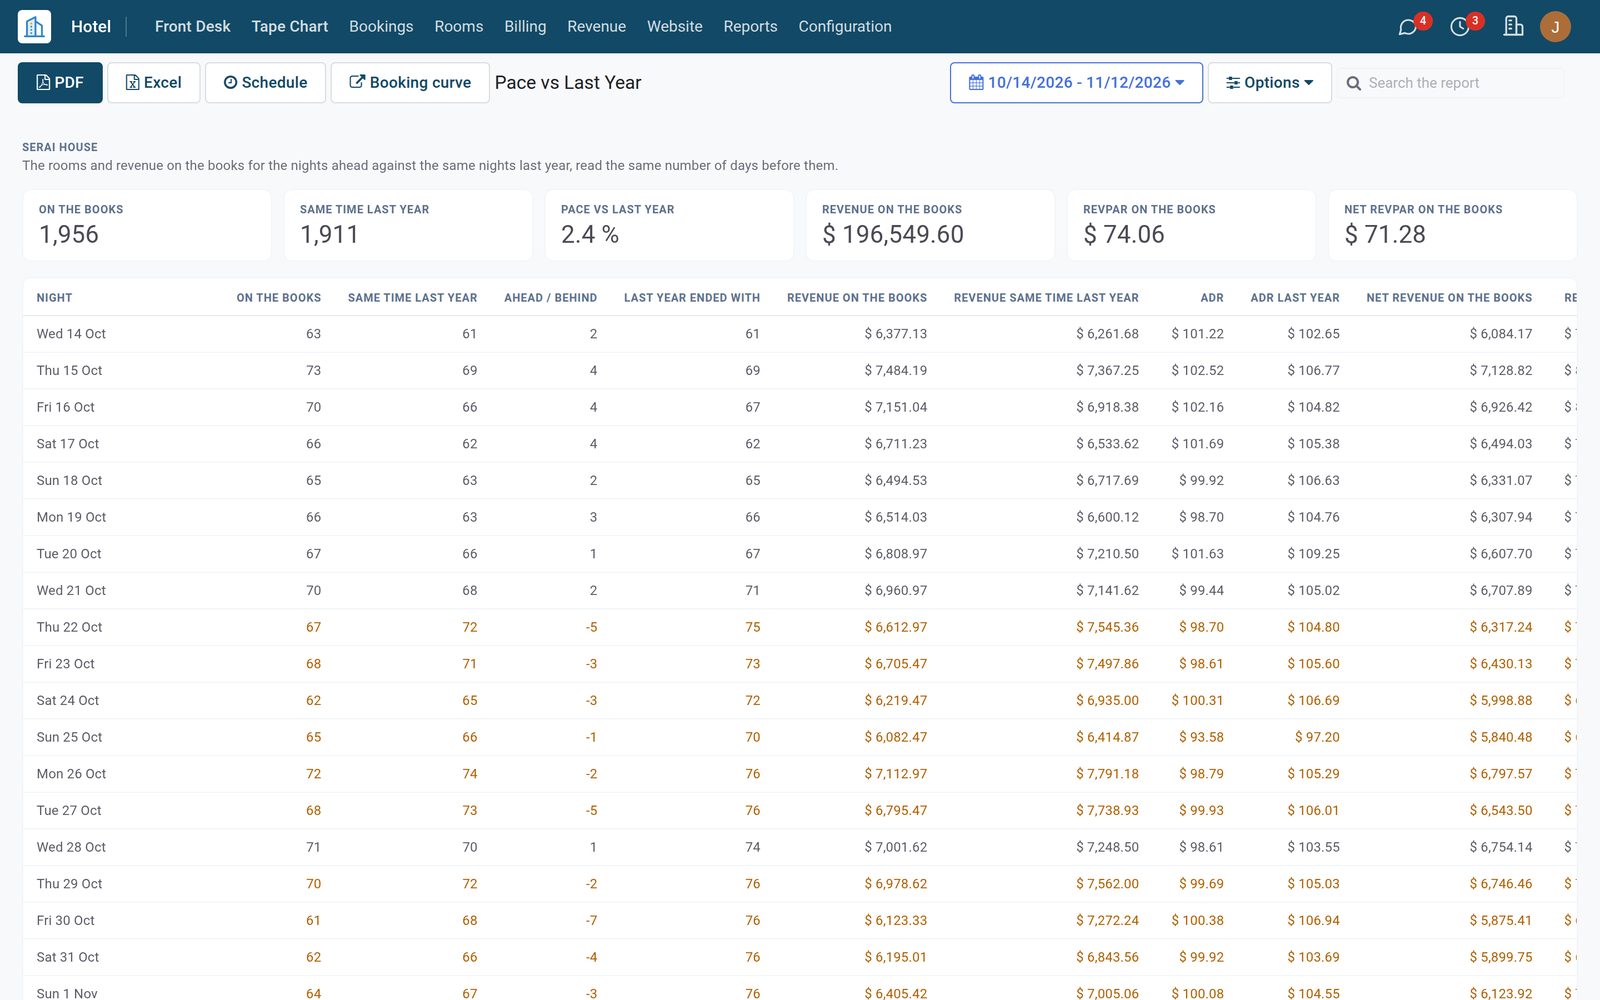Open the Booking curve view
Image resolution: width=1600 pixels, height=1000 pixels.
pyautogui.click(x=410, y=83)
